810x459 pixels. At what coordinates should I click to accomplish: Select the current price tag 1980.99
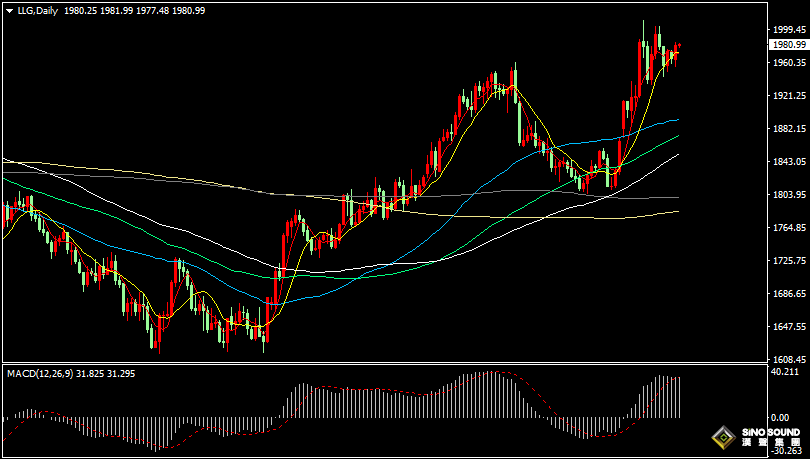[x=788, y=44]
